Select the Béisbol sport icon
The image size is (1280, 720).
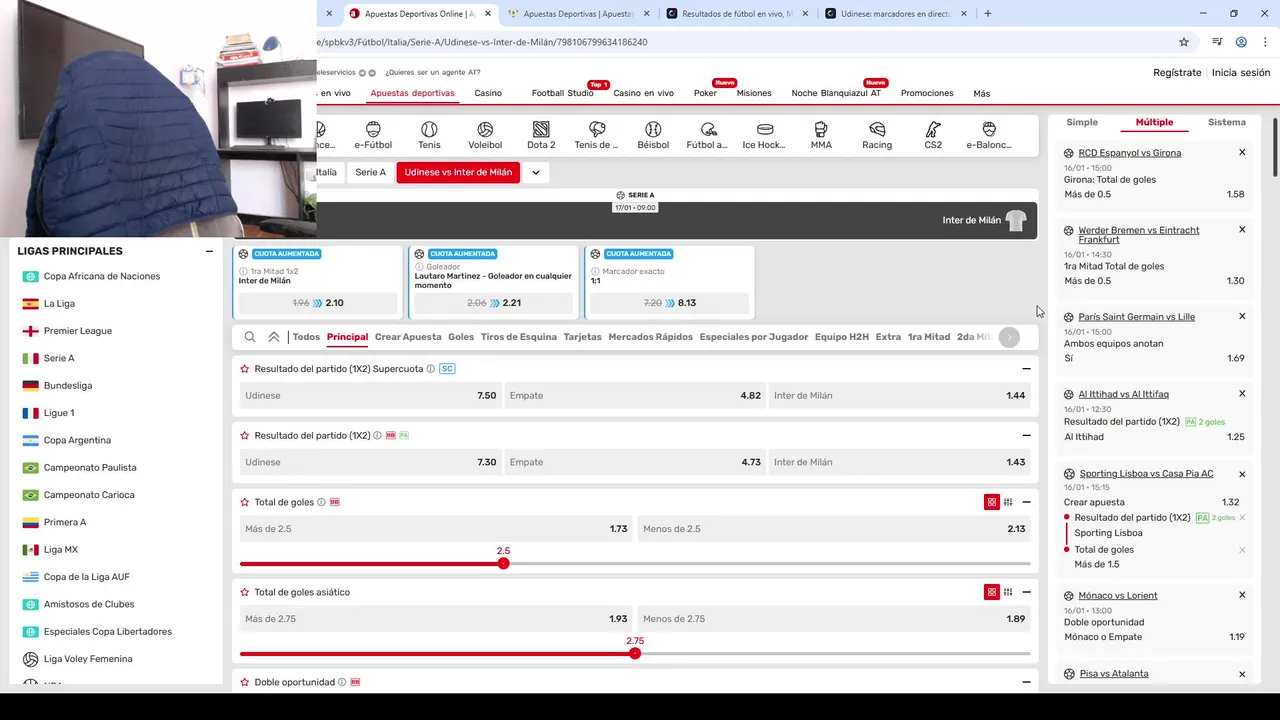pos(653,135)
